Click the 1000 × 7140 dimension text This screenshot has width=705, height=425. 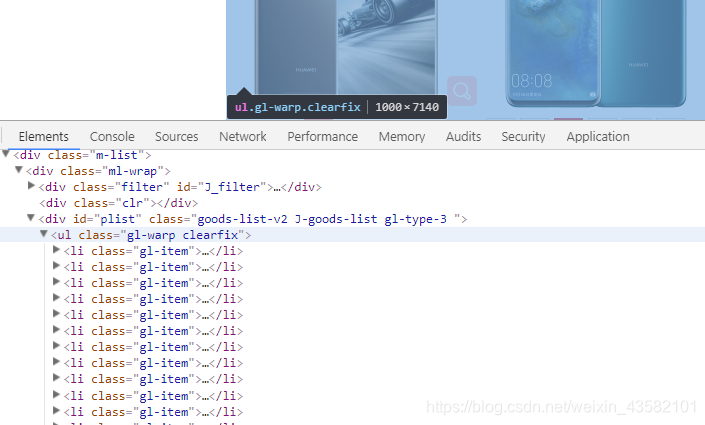click(x=407, y=107)
